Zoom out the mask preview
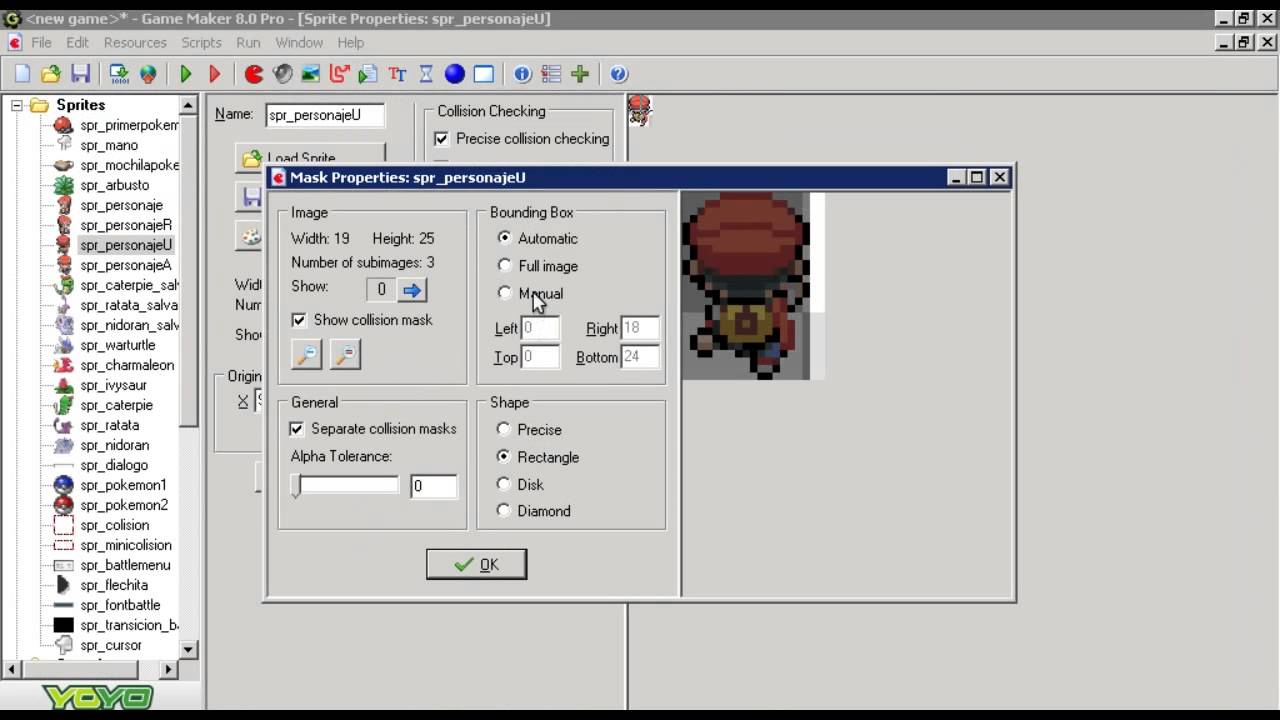Image resolution: width=1280 pixels, height=720 pixels. pyautogui.click(x=344, y=354)
